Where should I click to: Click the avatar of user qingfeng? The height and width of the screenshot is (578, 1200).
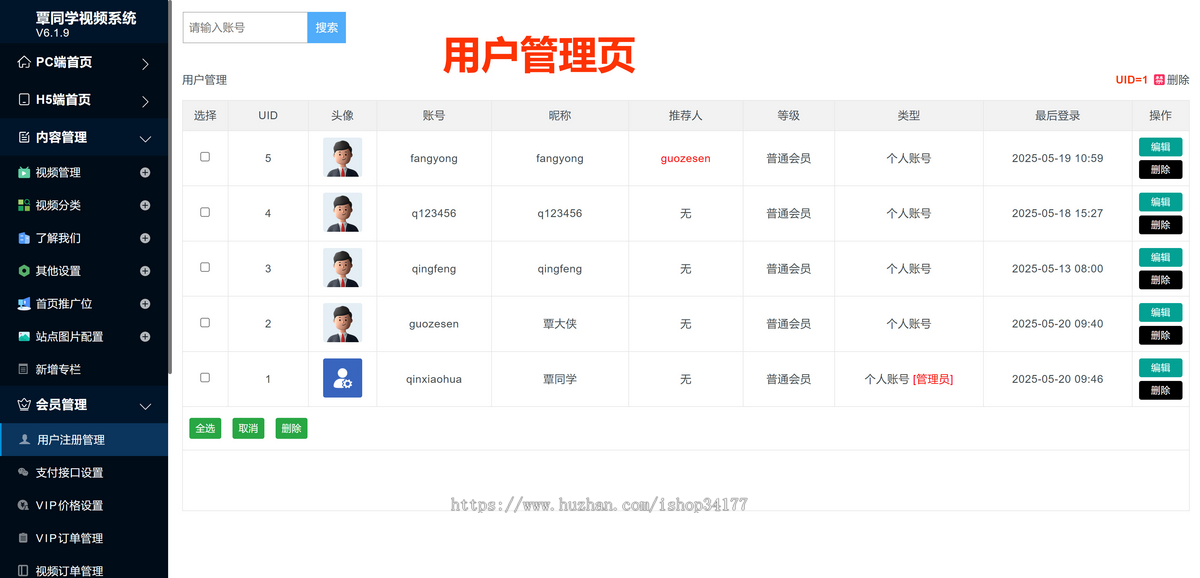pyautogui.click(x=342, y=268)
